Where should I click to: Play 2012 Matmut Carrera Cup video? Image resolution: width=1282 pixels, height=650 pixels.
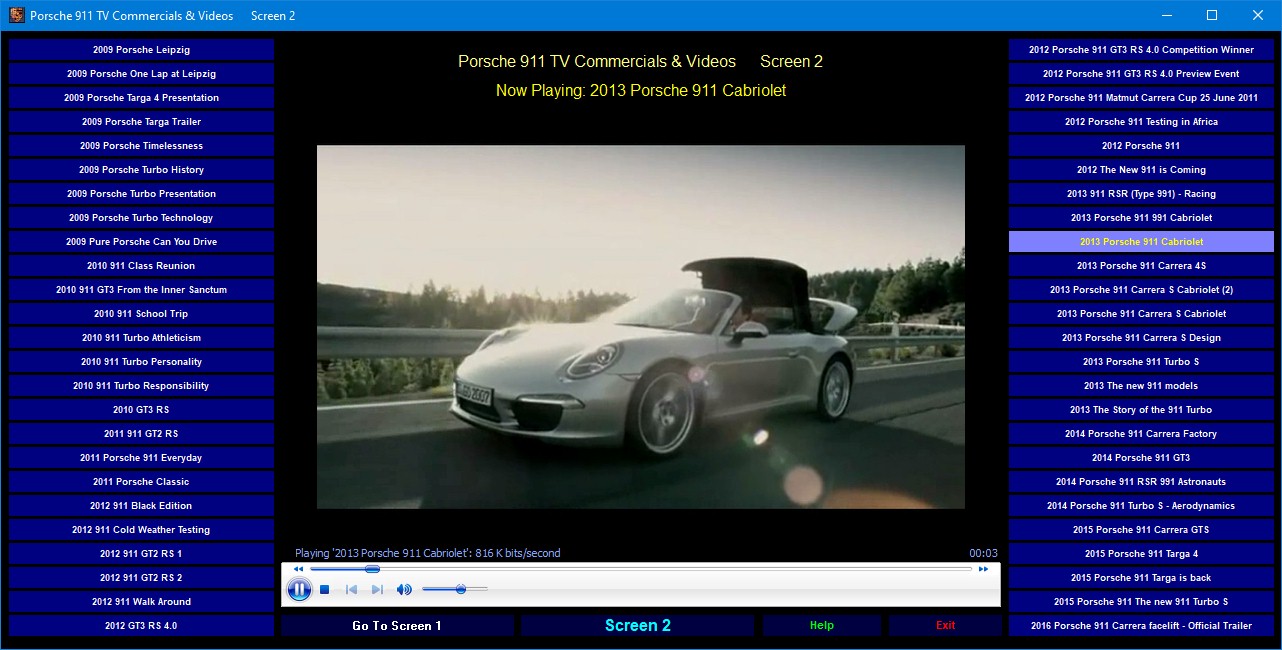1141,98
